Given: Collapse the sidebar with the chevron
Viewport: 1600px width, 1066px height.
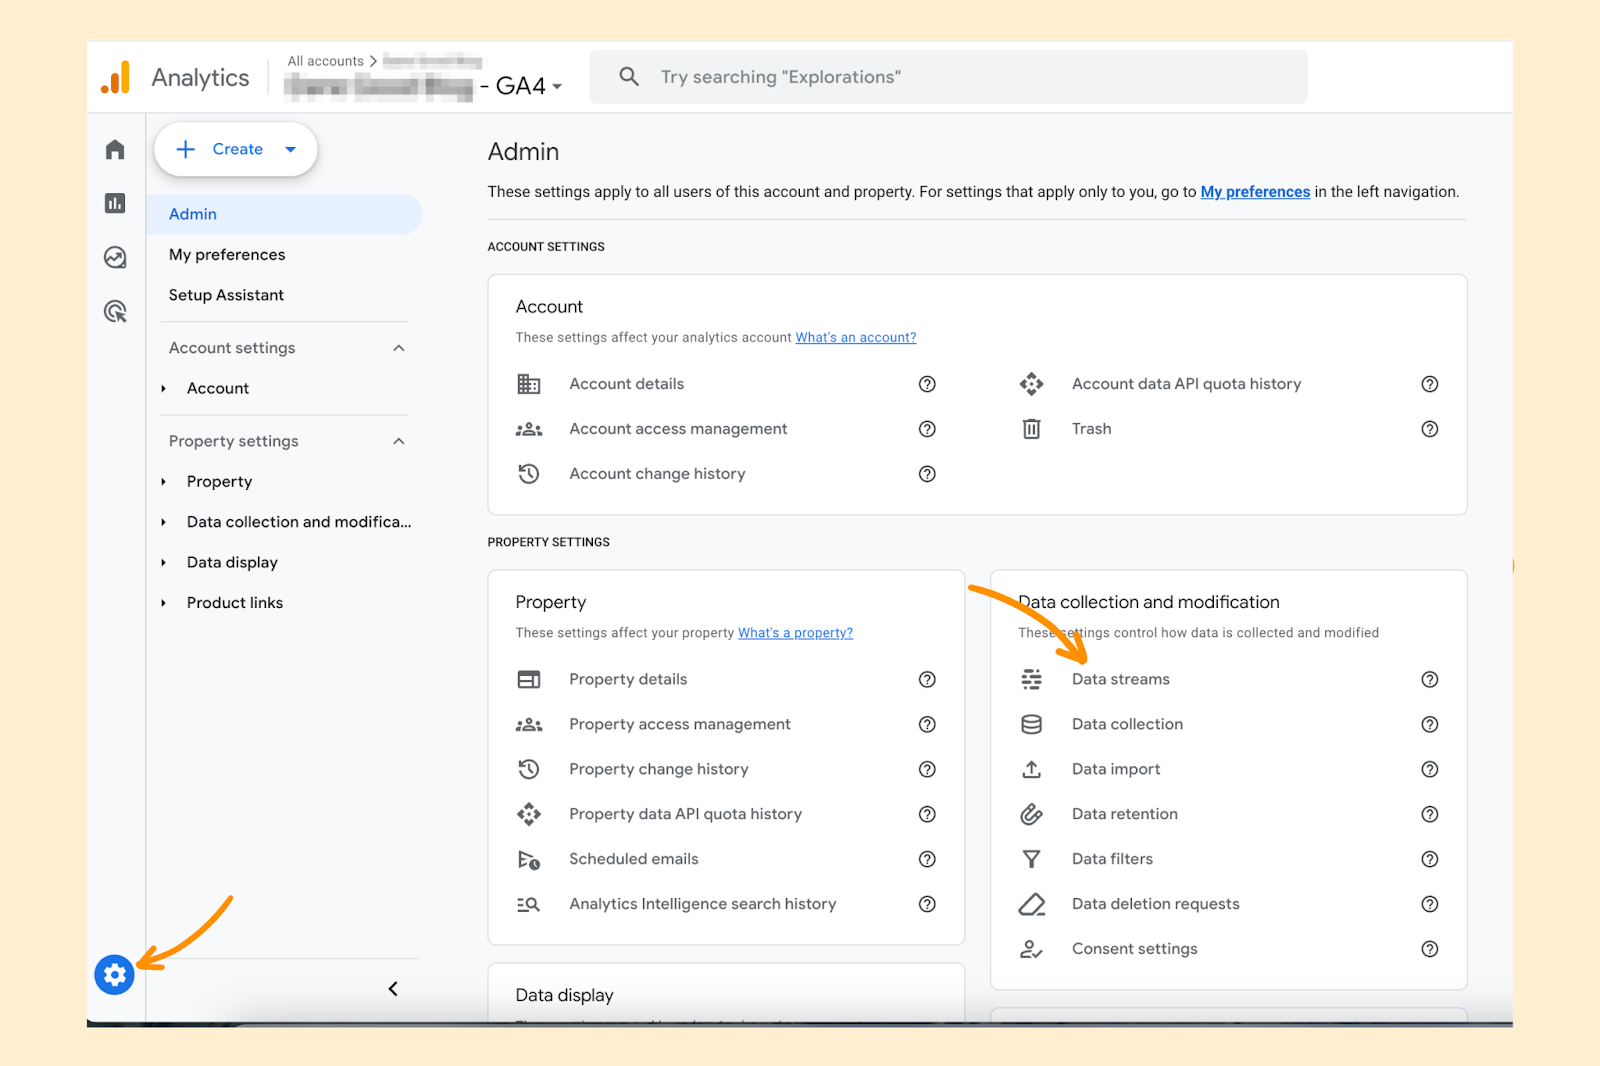Looking at the screenshot, I should [x=392, y=988].
